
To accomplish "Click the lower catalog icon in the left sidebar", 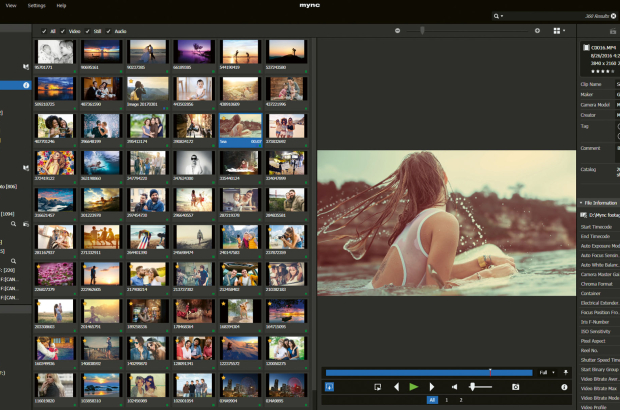I will coord(26,168).
